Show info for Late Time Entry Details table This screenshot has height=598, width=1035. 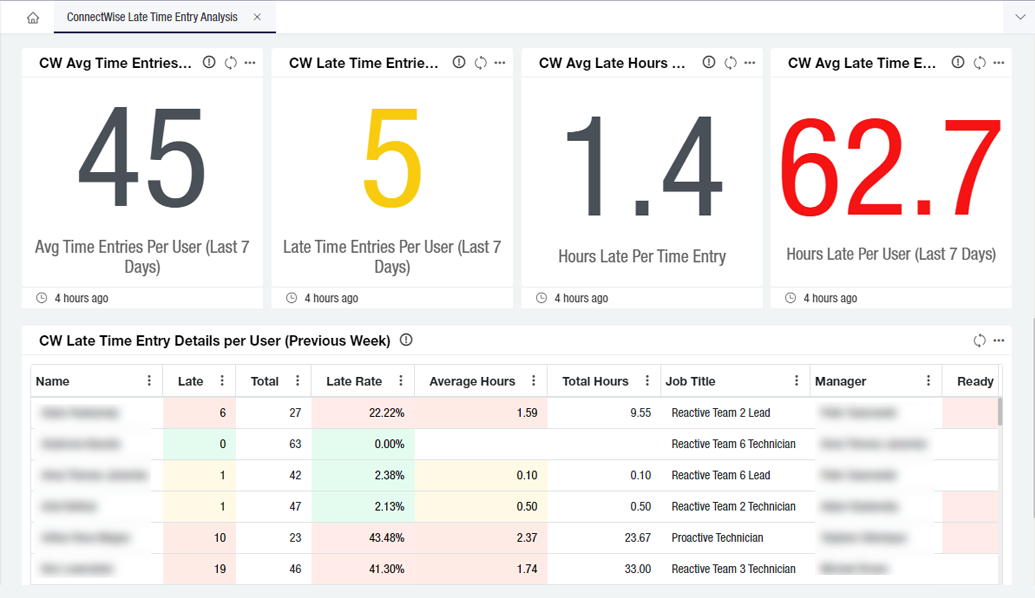point(407,340)
